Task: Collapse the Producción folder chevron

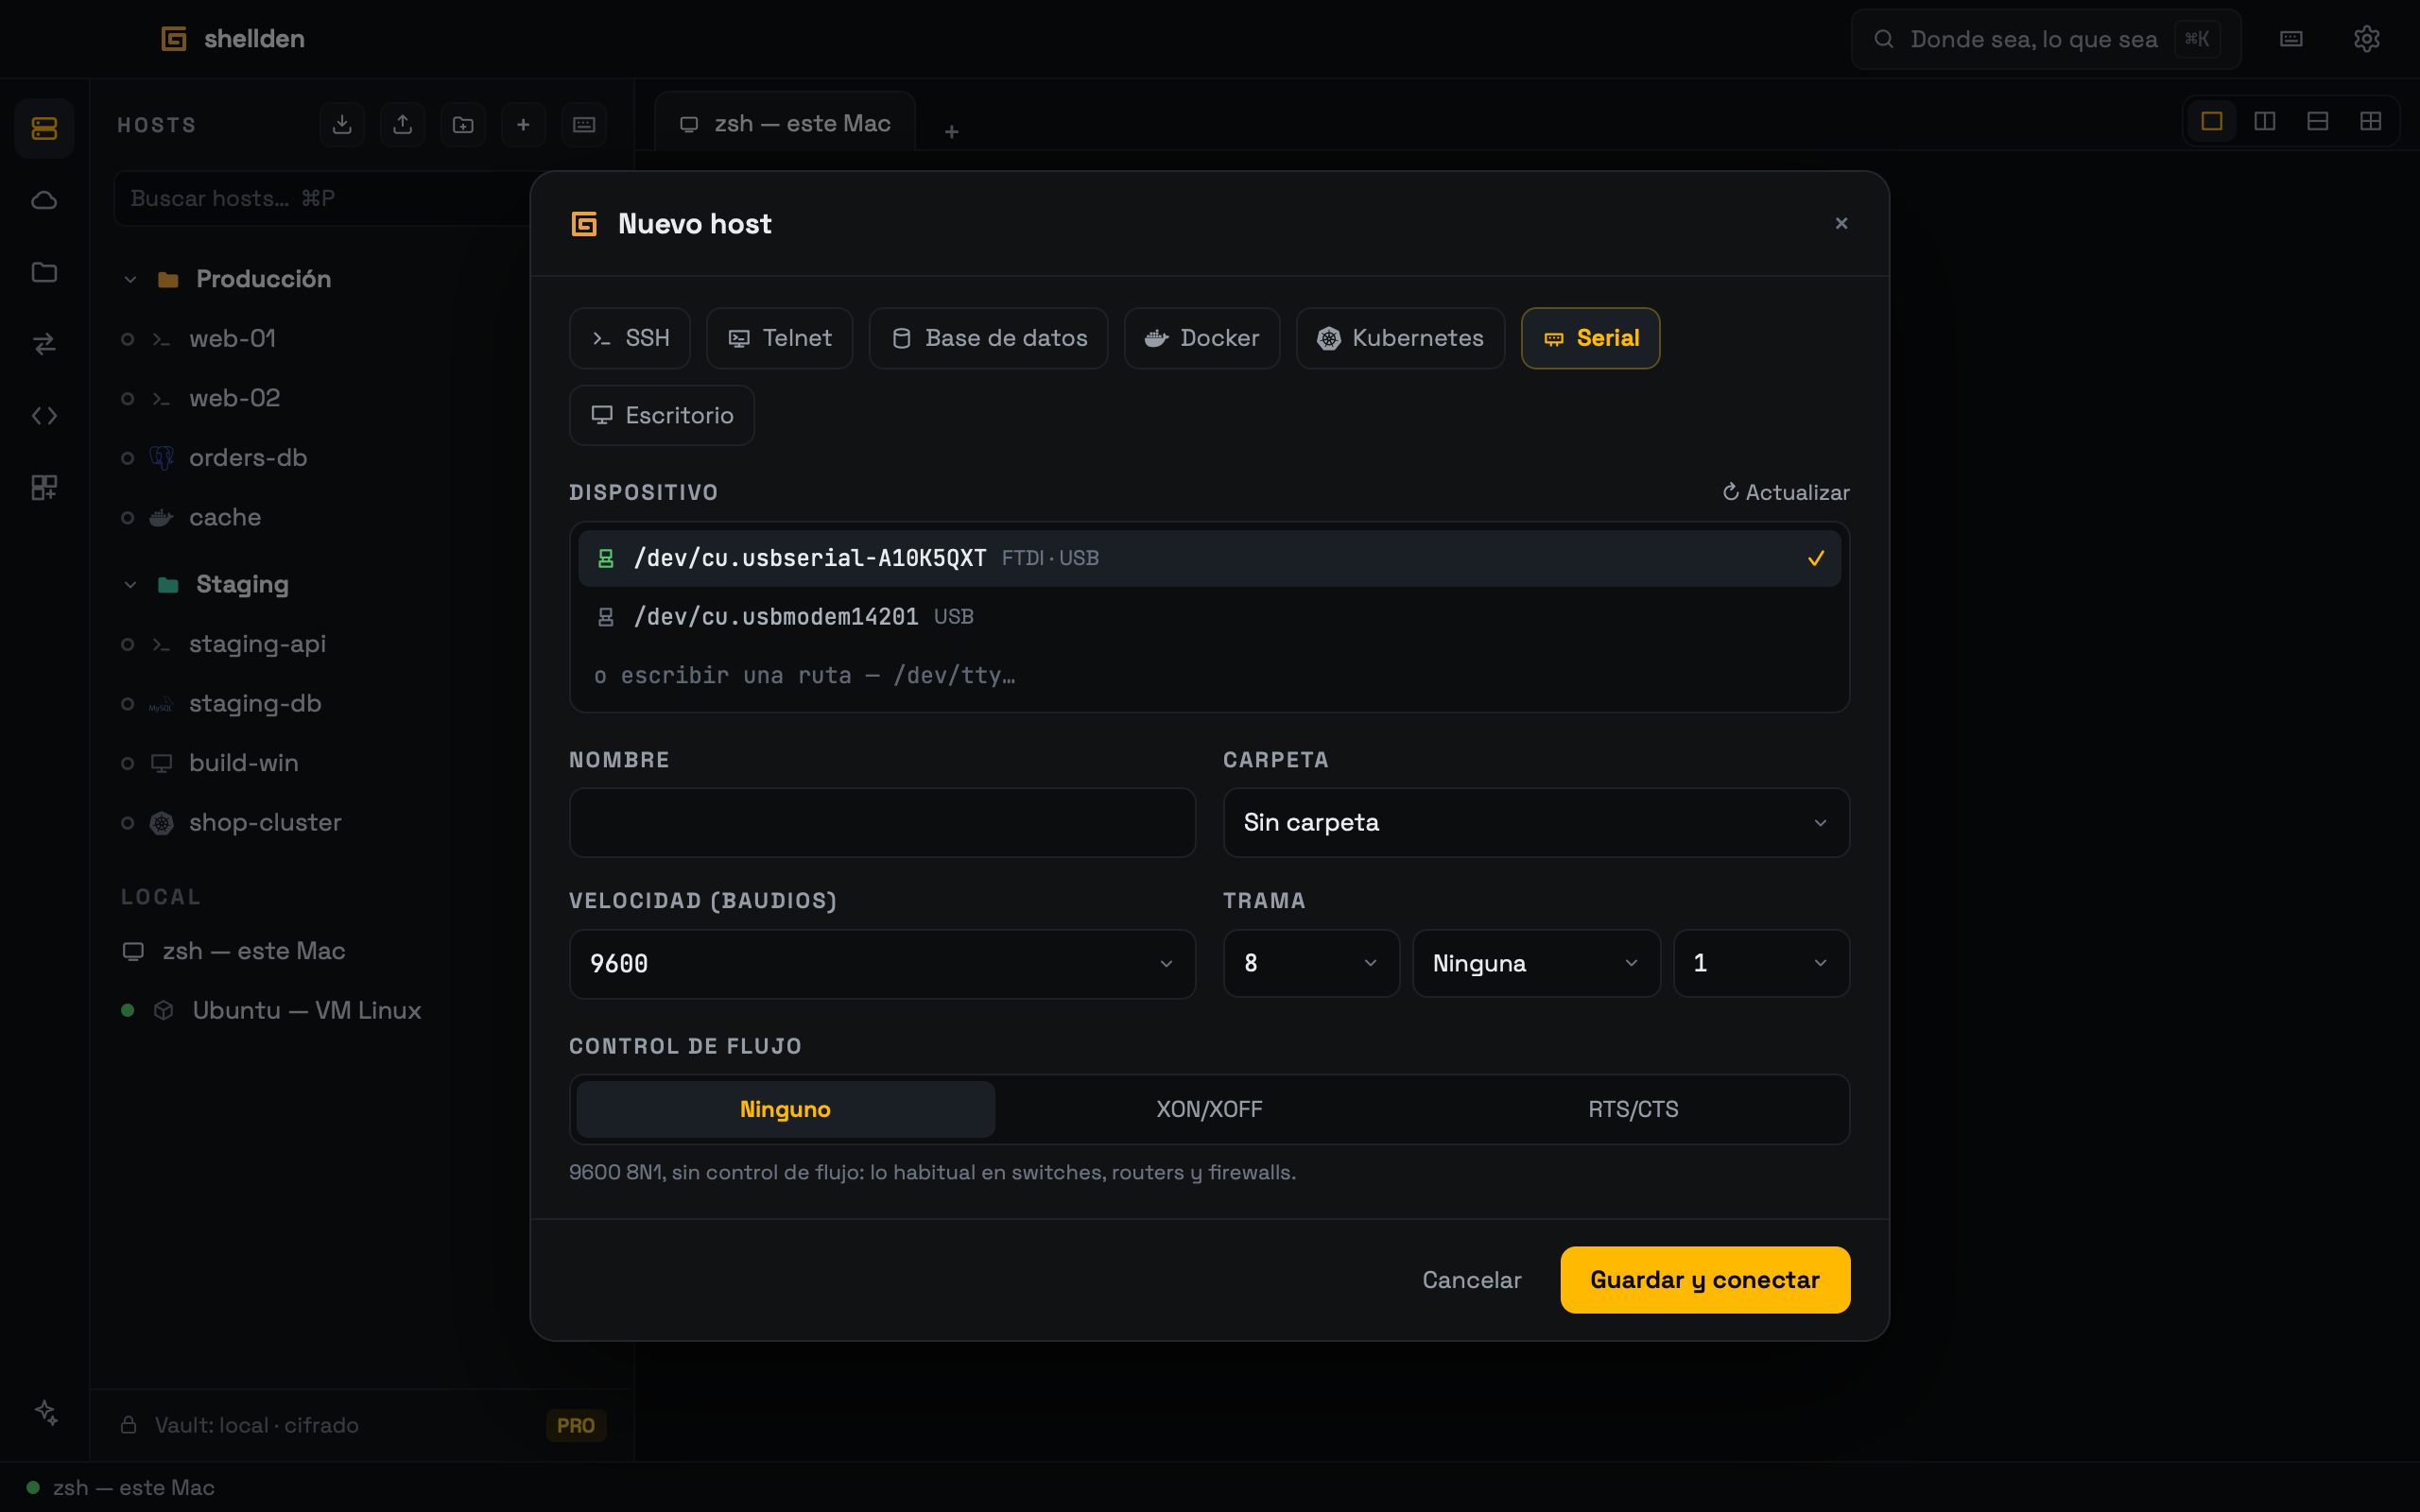Action: (130, 279)
